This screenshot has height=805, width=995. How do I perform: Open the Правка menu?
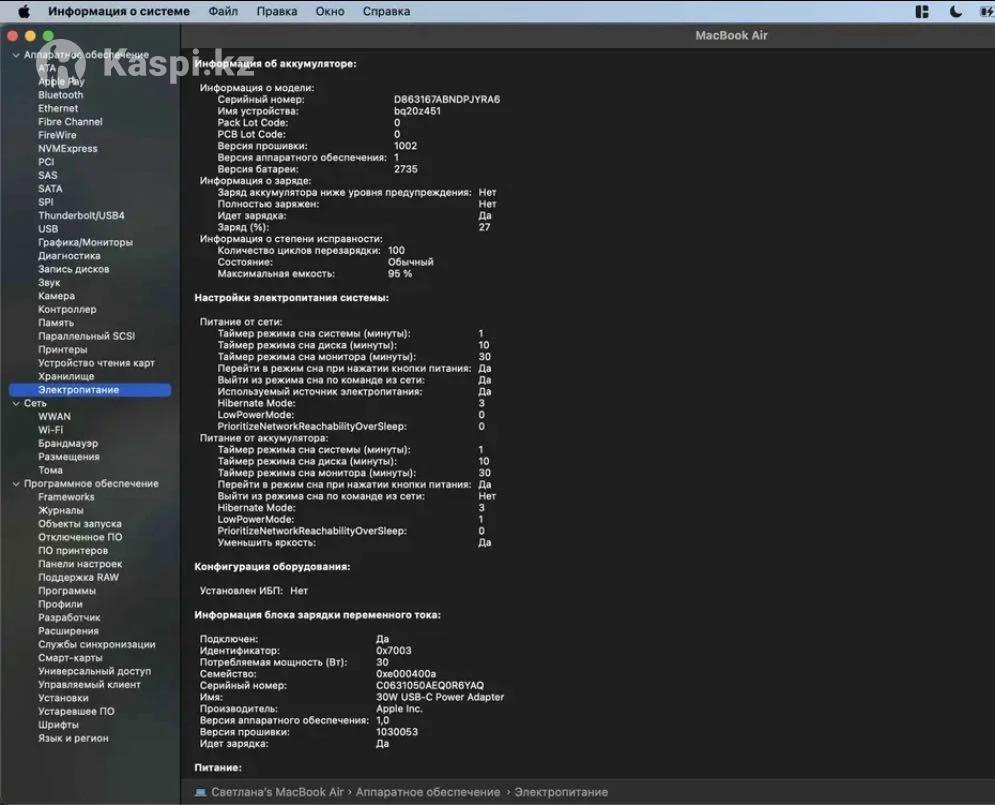pos(276,12)
